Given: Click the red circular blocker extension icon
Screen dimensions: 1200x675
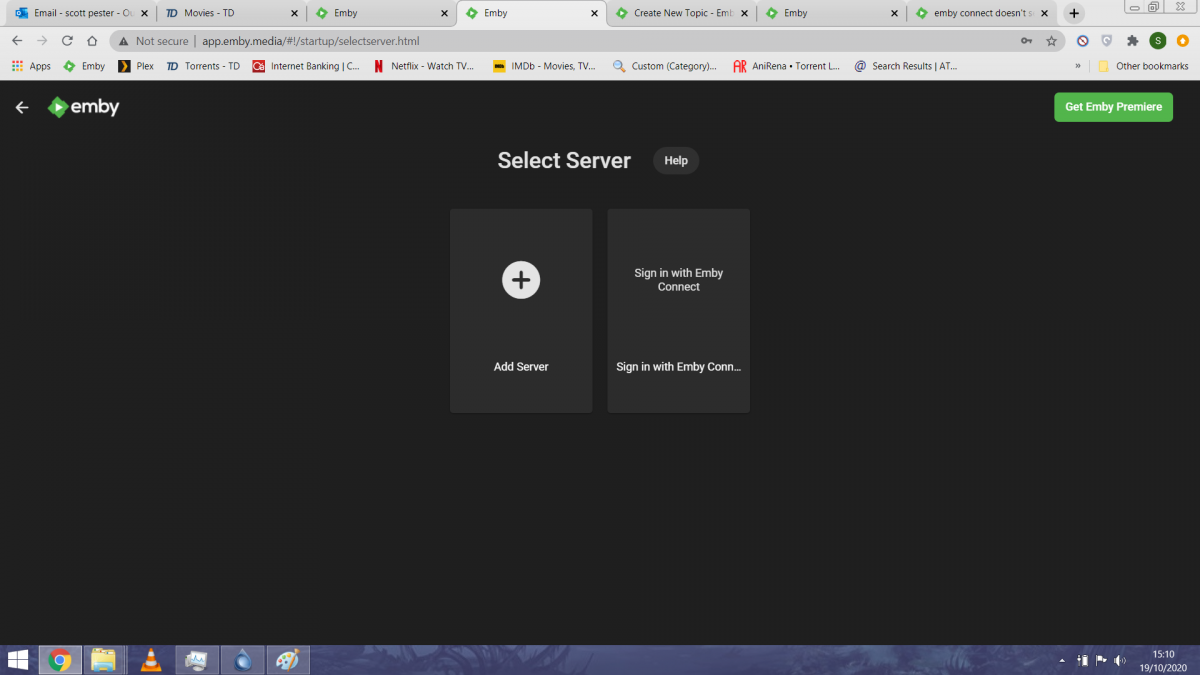Looking at the screenshot, I should [x=1082, y=41].
